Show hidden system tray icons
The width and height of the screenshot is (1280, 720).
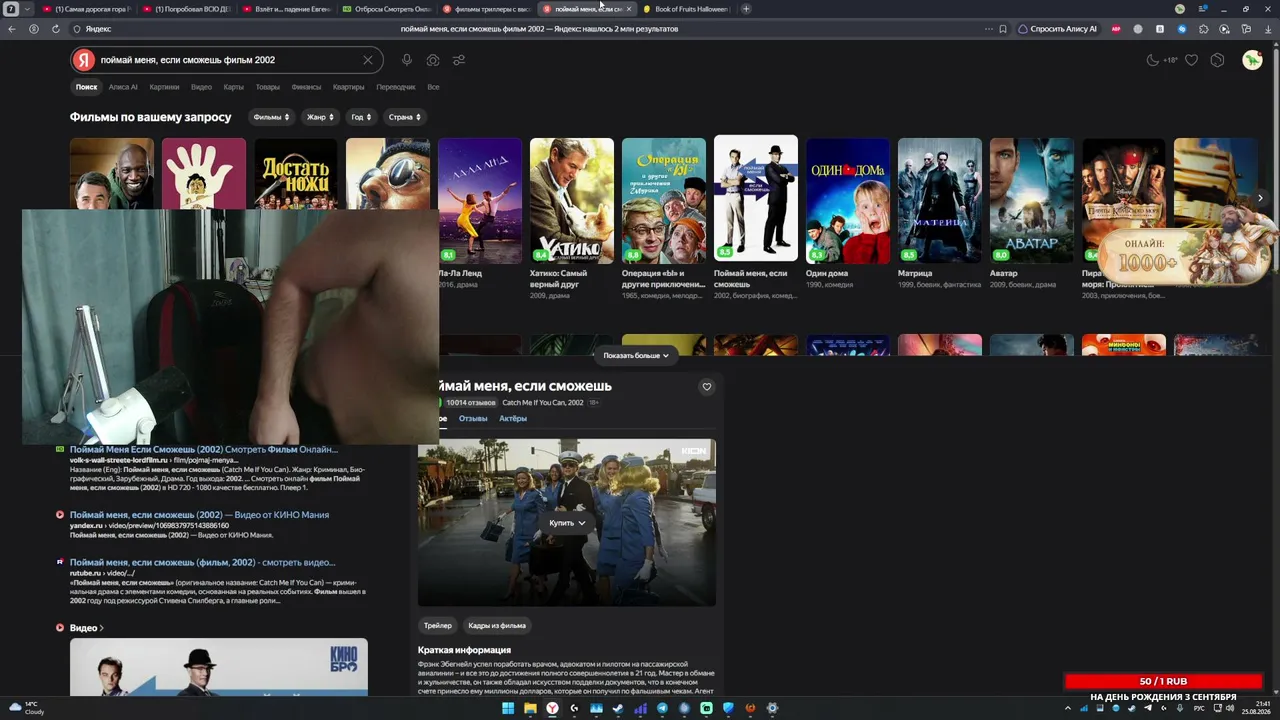1068,709
